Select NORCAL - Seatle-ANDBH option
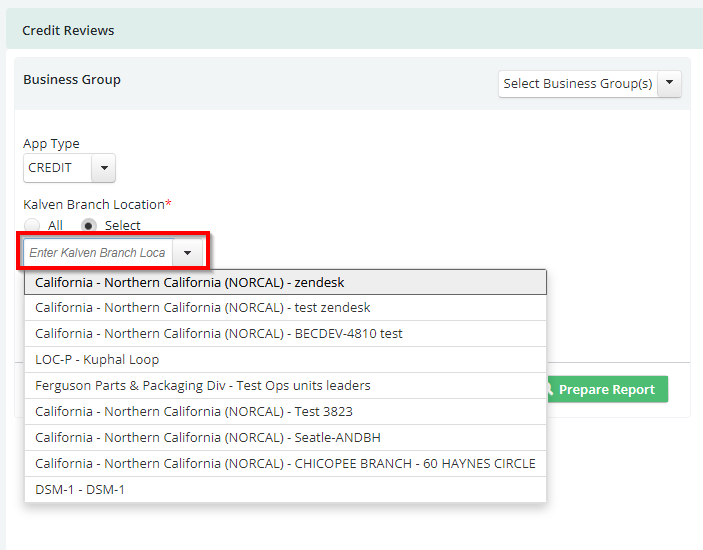This screenshot has height=550, width=703. (286, 437)
